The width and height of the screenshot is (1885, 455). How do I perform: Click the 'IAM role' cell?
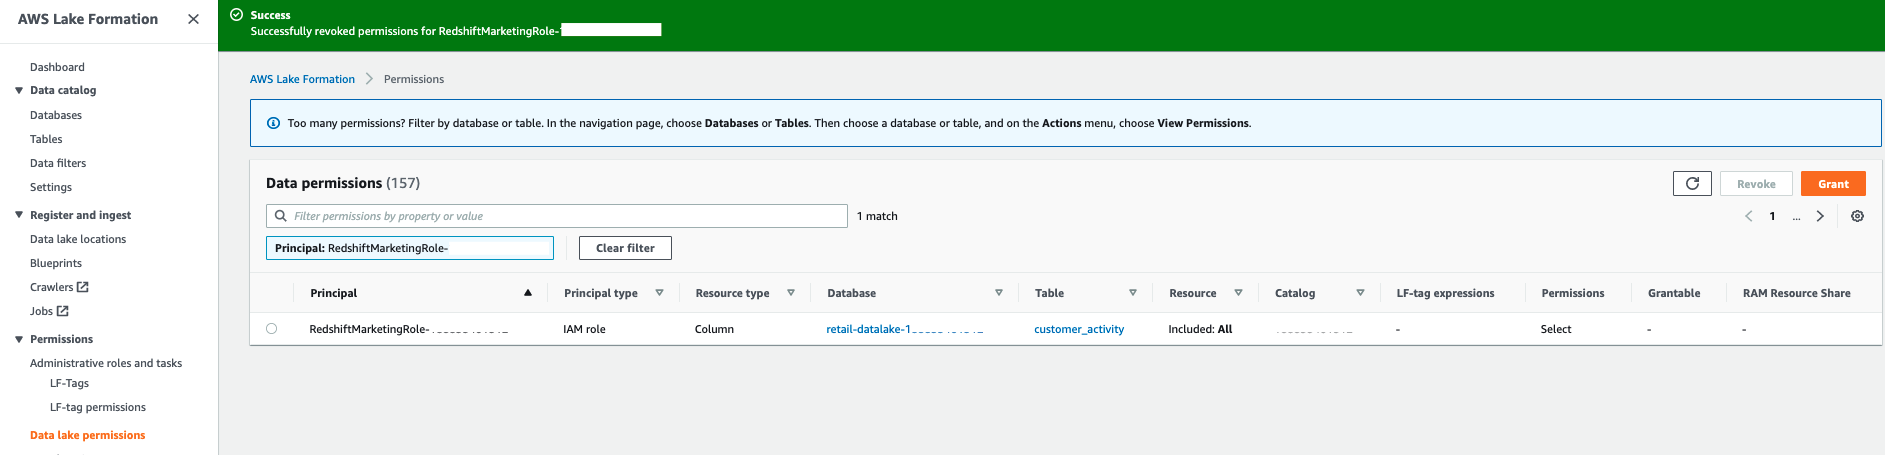pyautogui.click(x=584, y=329)
